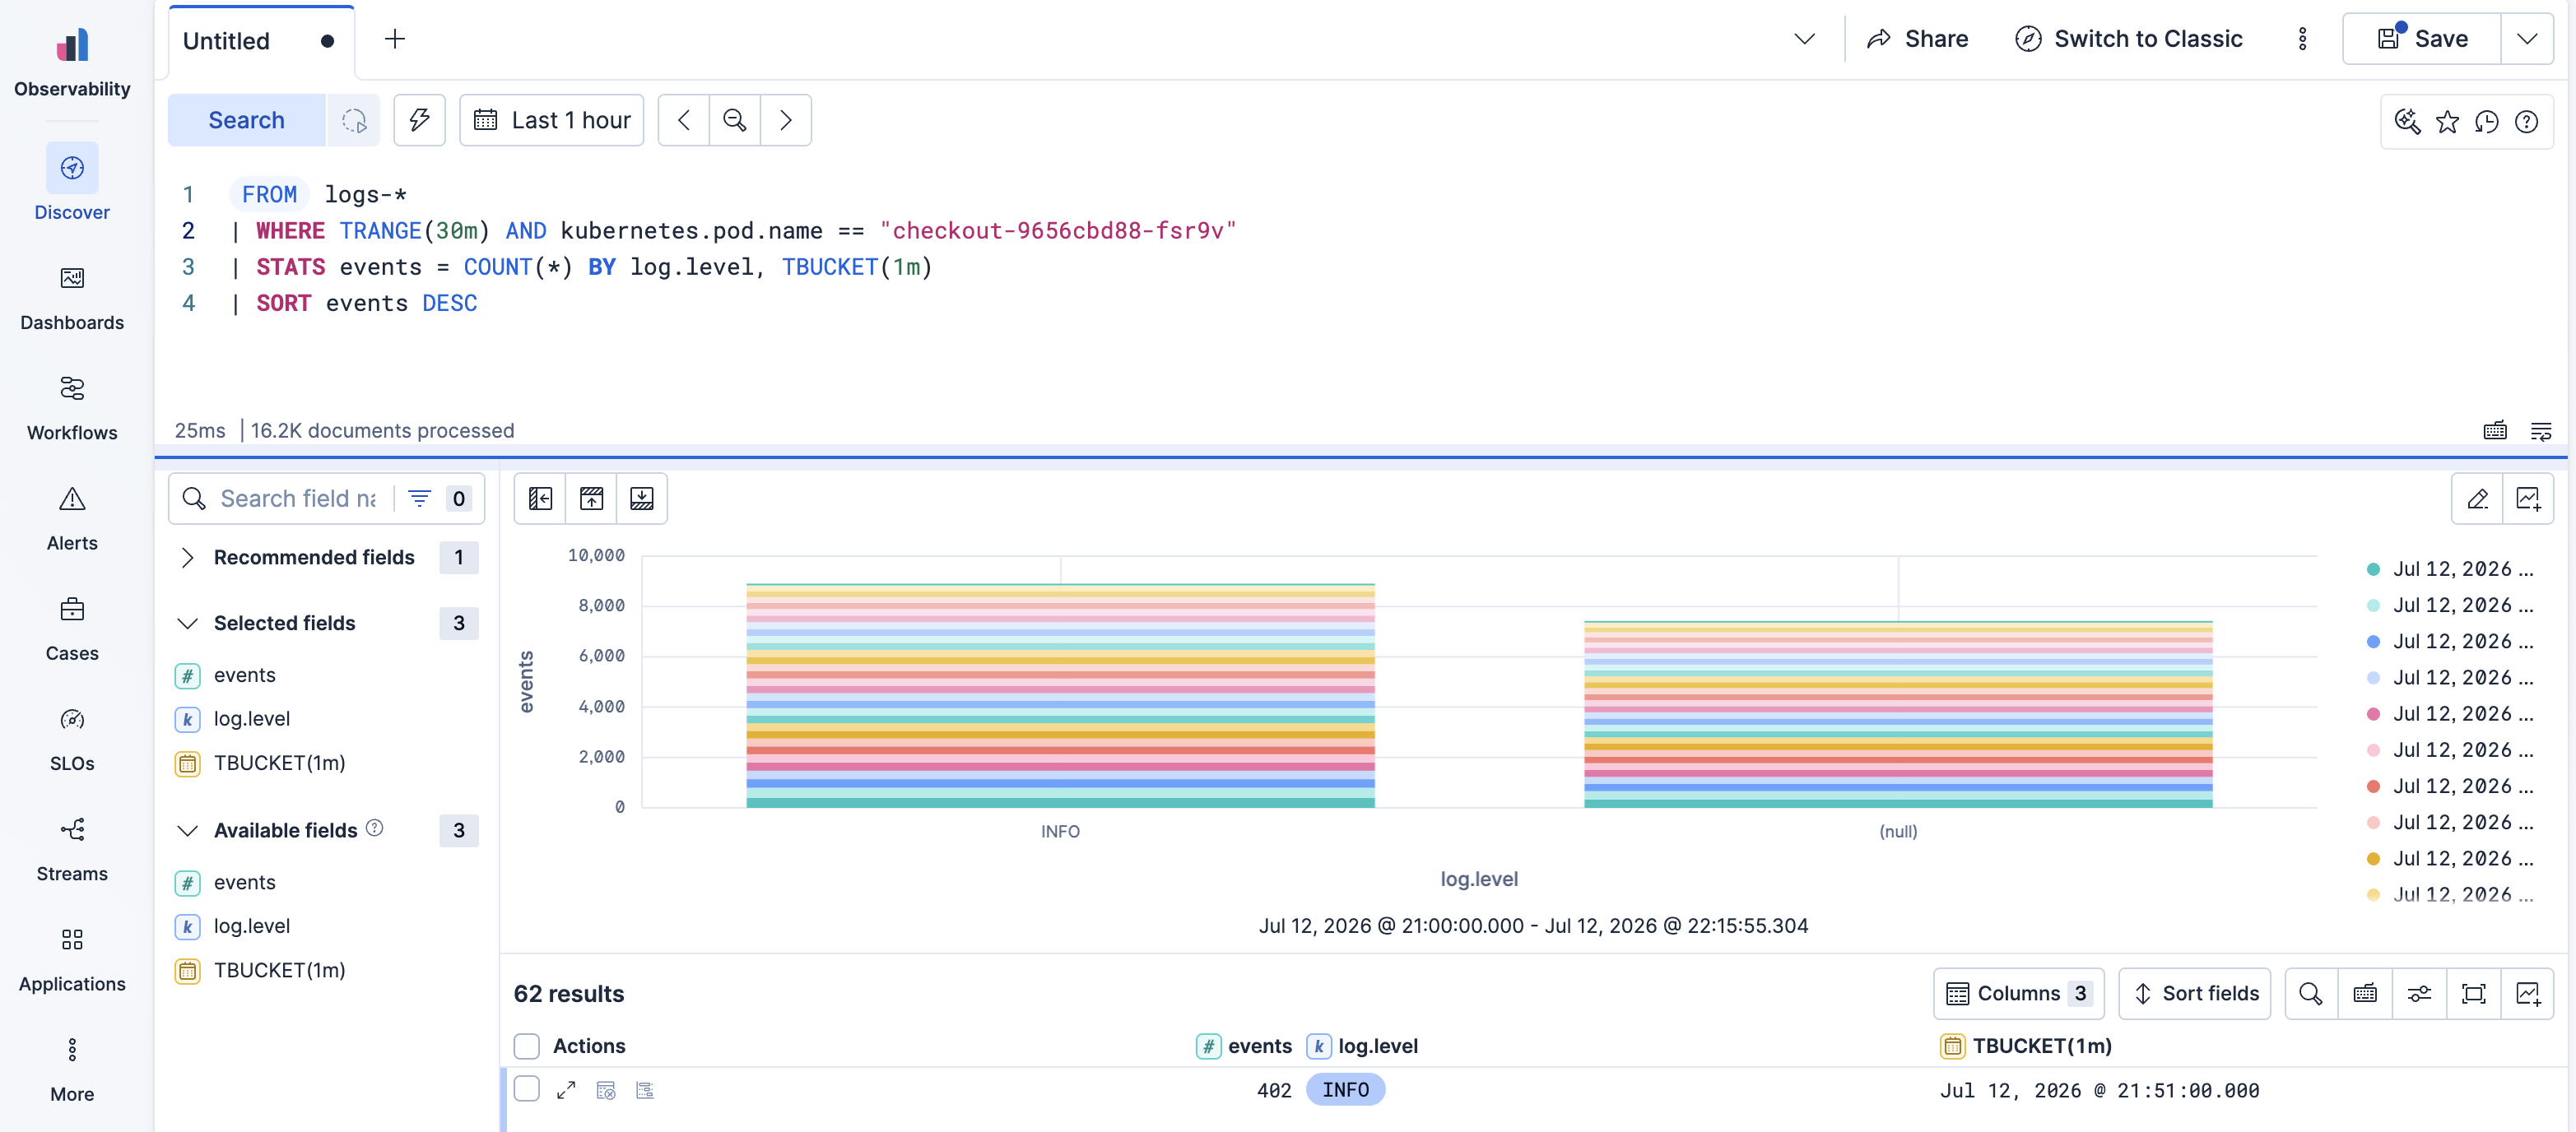Open SLOs in the sidebar
The height and width of the screenshot is (1132, 2576).
(x=72, y=738)
